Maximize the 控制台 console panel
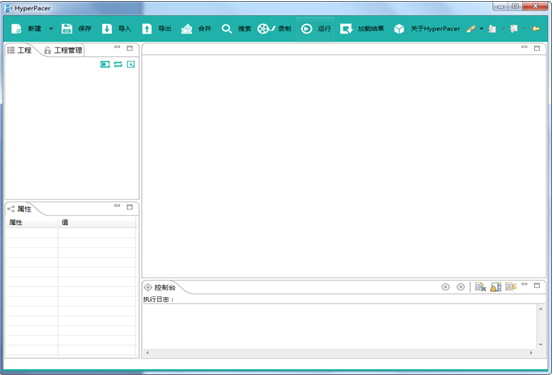Viewport: 553px width, 375px height. point(537,285)
